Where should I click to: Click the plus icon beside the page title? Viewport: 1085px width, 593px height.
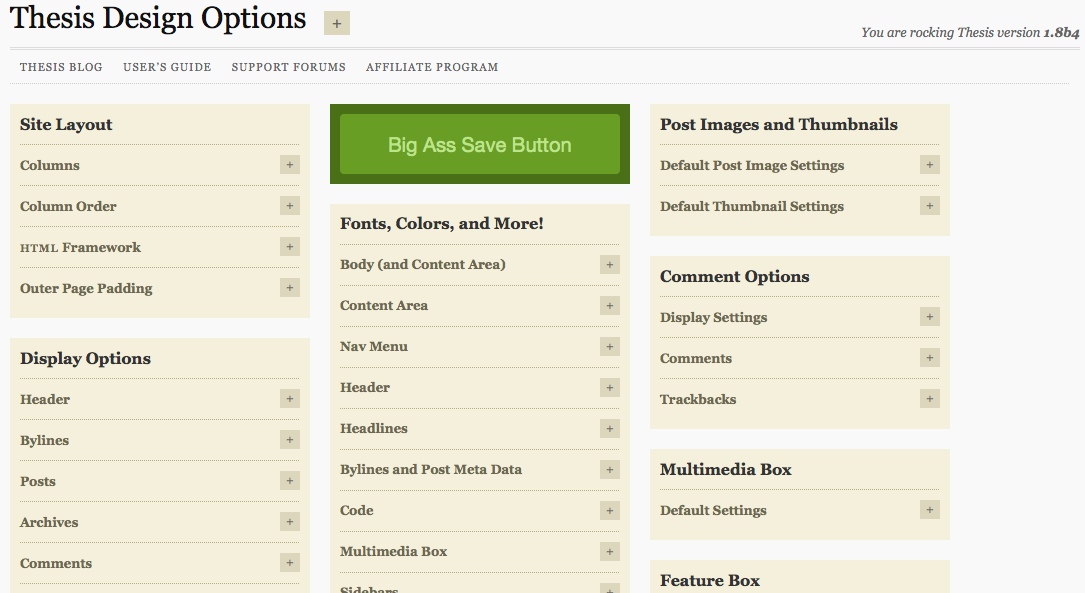pyautogui.click(x=336, y=23)
